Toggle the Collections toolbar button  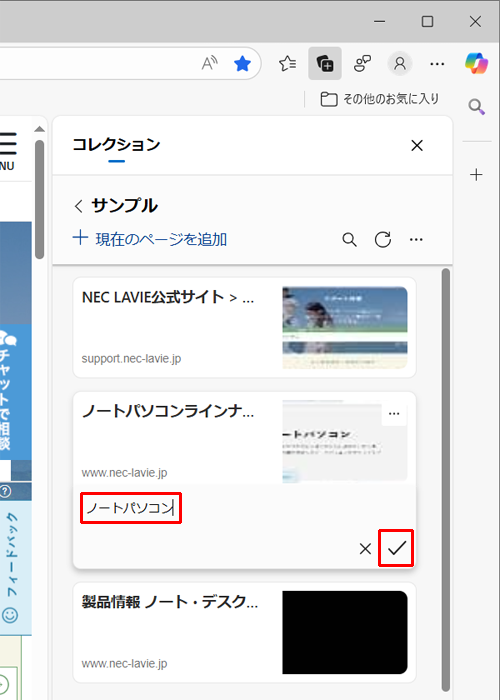pyautogui.click(x=325, y=63)
